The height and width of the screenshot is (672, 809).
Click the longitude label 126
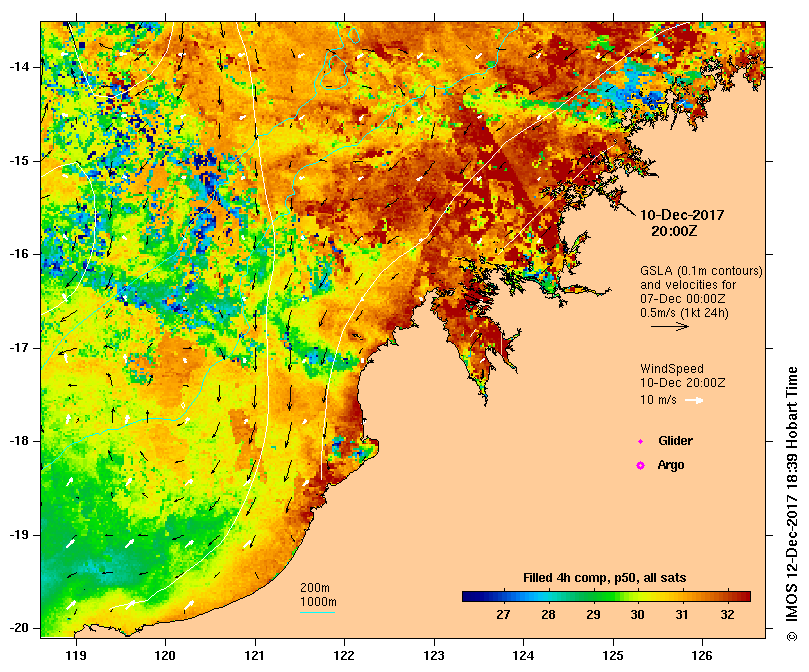pyautogui.click(x=702, y=656)
